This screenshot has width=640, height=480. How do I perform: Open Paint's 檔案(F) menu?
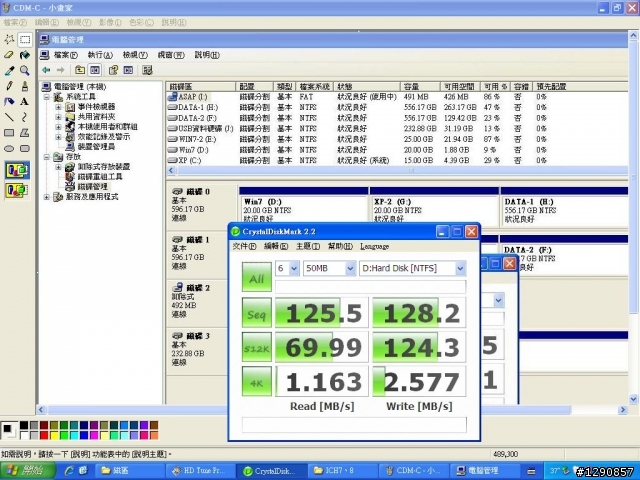click(x=15, y=22)
